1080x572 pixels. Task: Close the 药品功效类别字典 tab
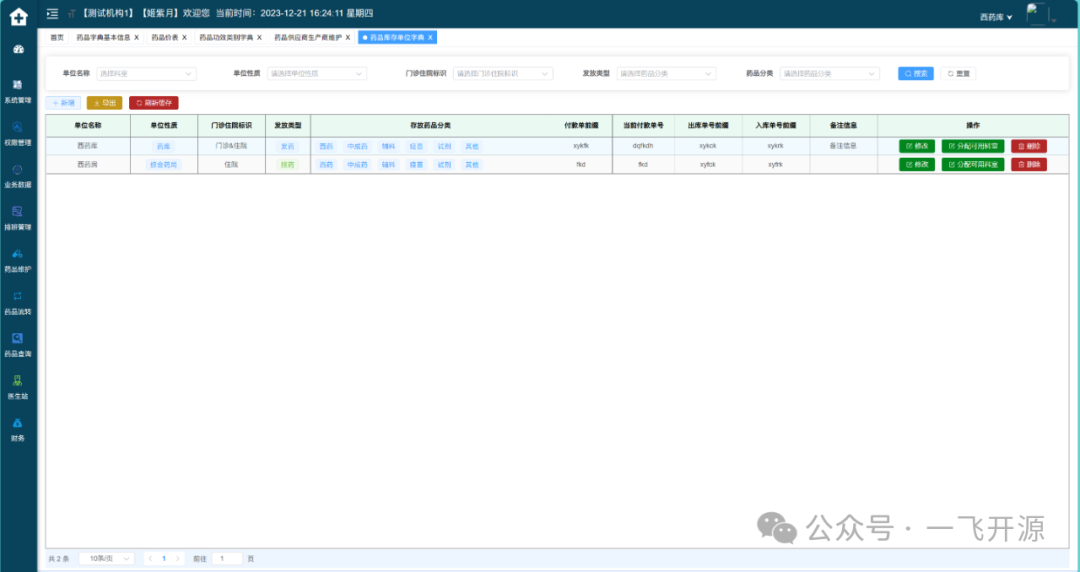pos(260,37)
